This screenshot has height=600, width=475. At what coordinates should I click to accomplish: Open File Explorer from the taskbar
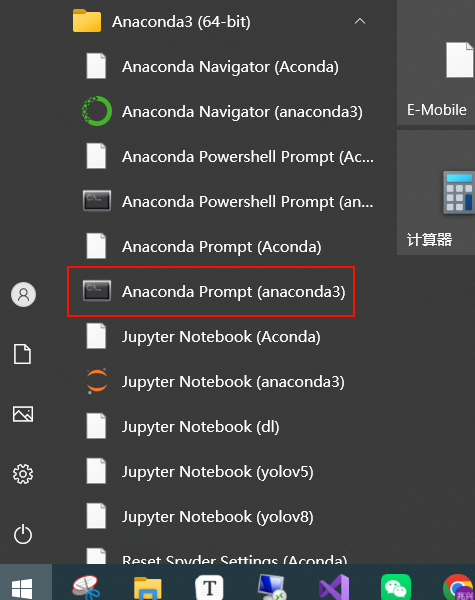pos(147,588)
